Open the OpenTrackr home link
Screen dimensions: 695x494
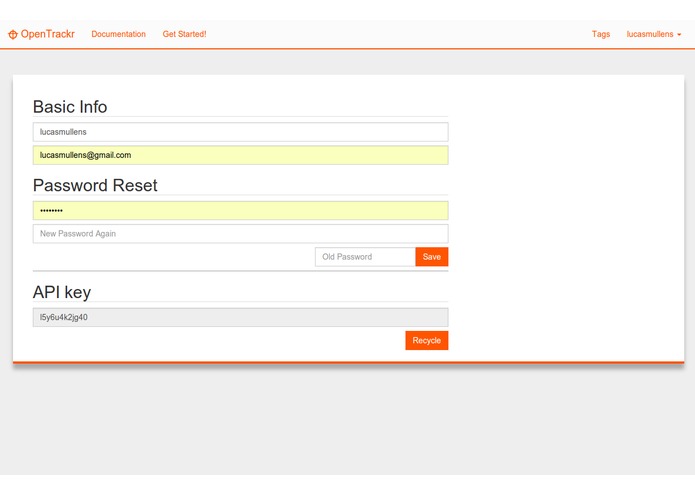tap(42, 34)
